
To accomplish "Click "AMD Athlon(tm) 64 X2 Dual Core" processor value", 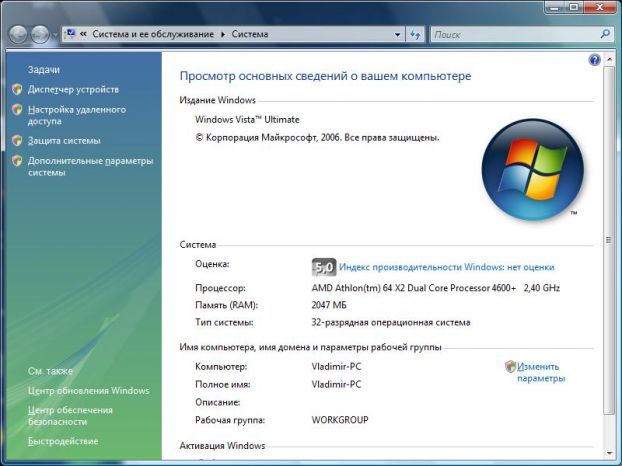I will point(436,288).
